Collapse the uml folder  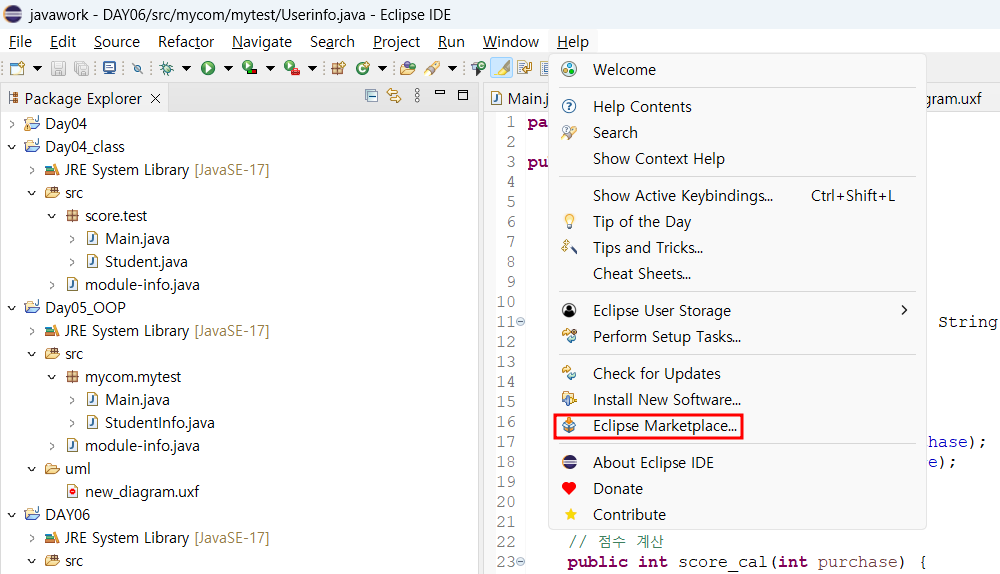point(32,469)
